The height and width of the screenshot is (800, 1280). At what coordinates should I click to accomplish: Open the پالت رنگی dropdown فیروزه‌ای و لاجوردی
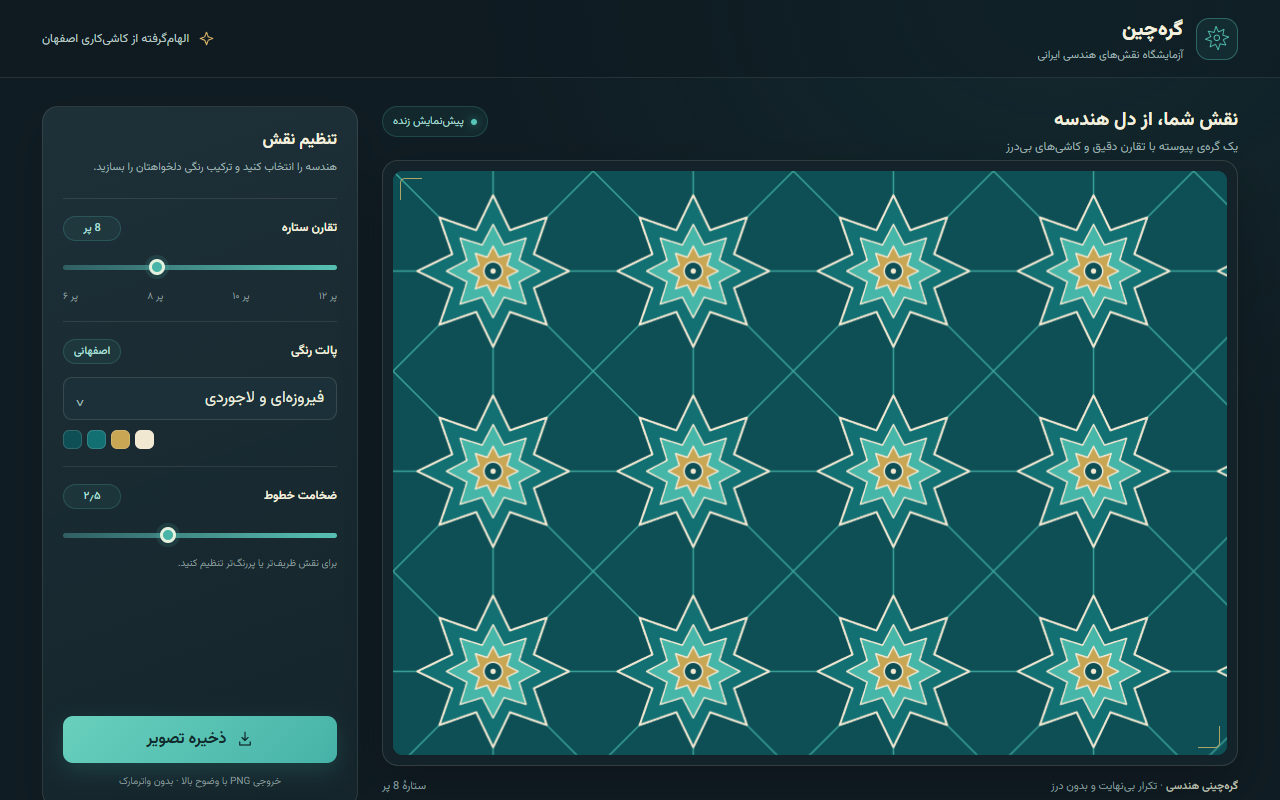200,398
